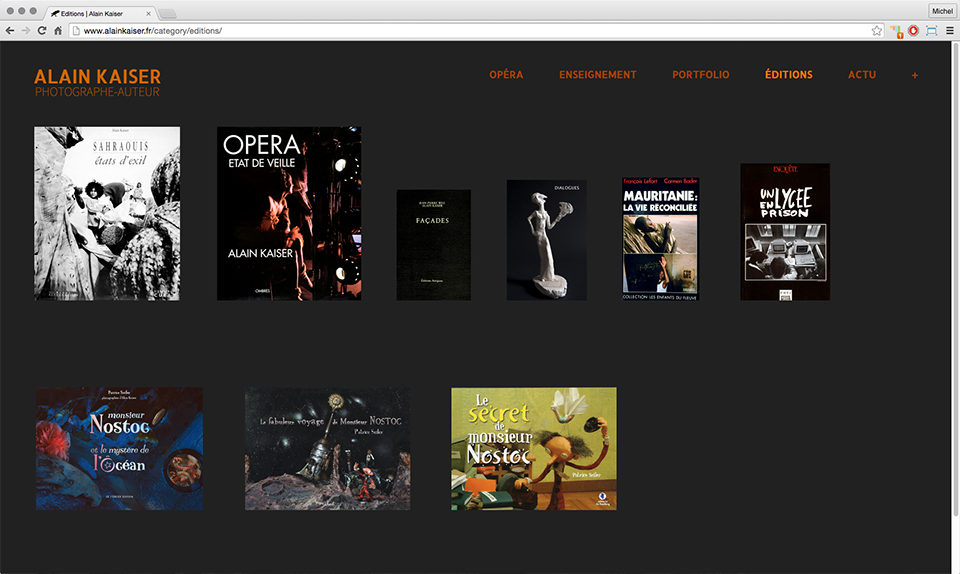Open the Un lycée en prison cover
Image resolution: width=960 pixels, height=574 pixels.
[785, 232]
